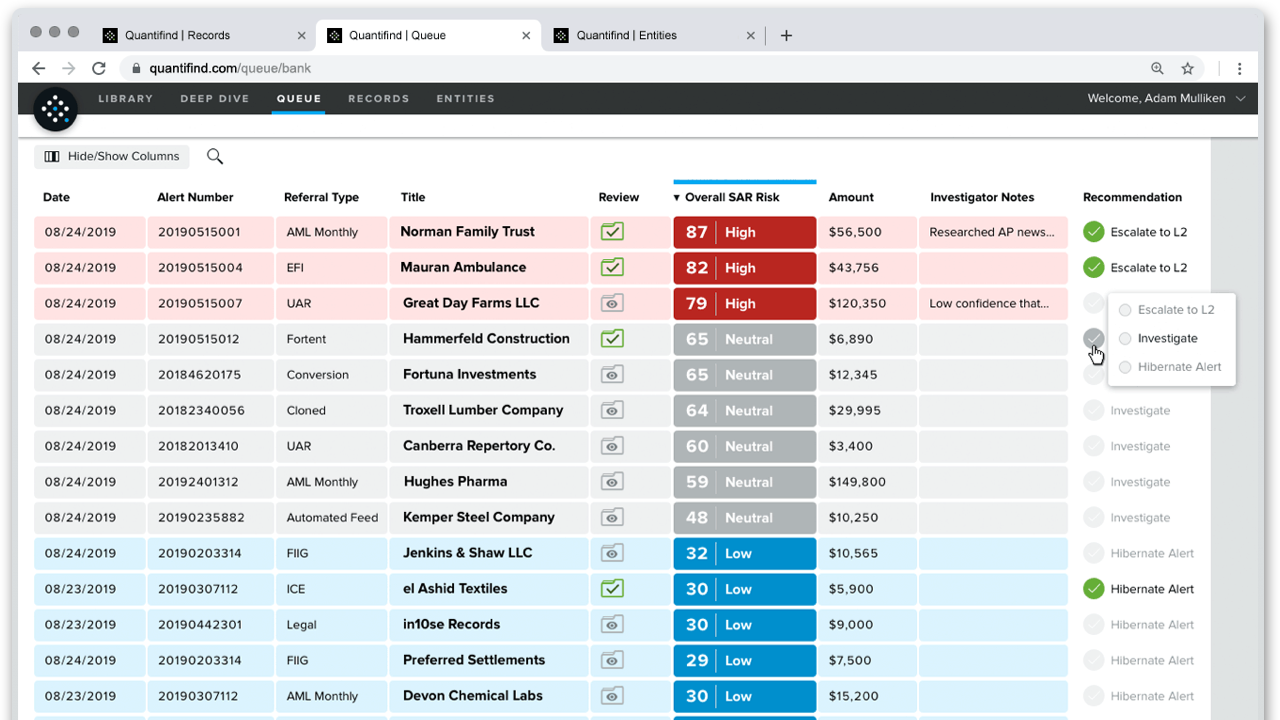This screenshot has height=720, width=1280.
Task: Open the 'Researched AP news...' investigator note
Action: 992,232
